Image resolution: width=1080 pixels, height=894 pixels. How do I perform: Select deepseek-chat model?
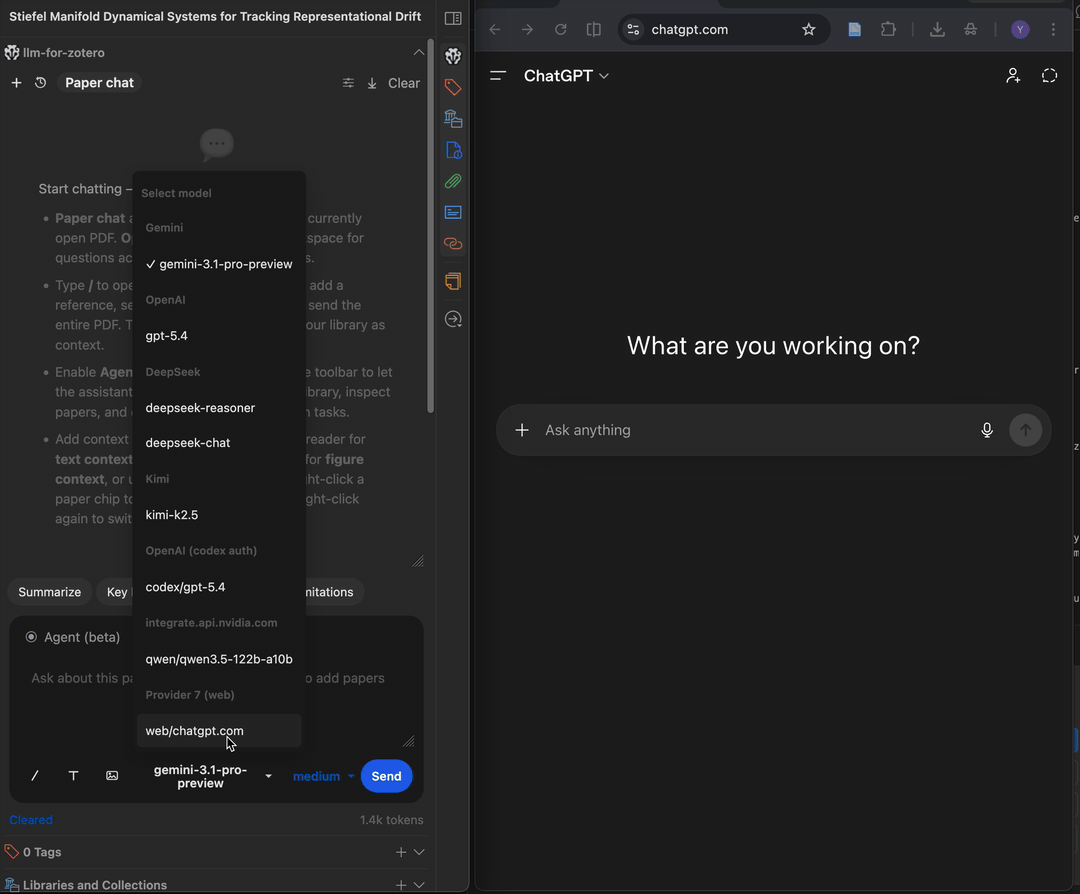(x=219, y=443)
